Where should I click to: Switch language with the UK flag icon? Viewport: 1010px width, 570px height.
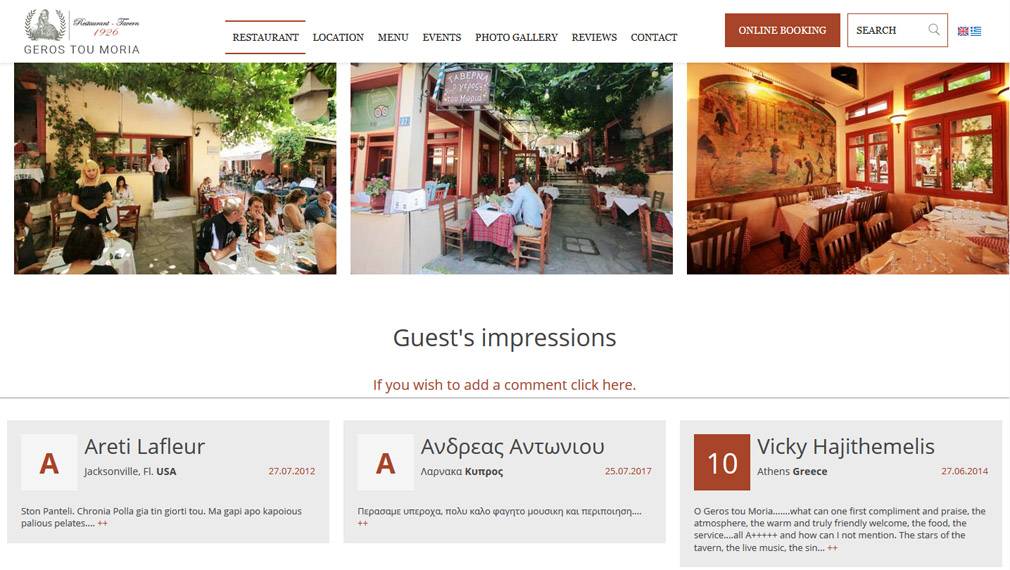(x=963, y=31)
